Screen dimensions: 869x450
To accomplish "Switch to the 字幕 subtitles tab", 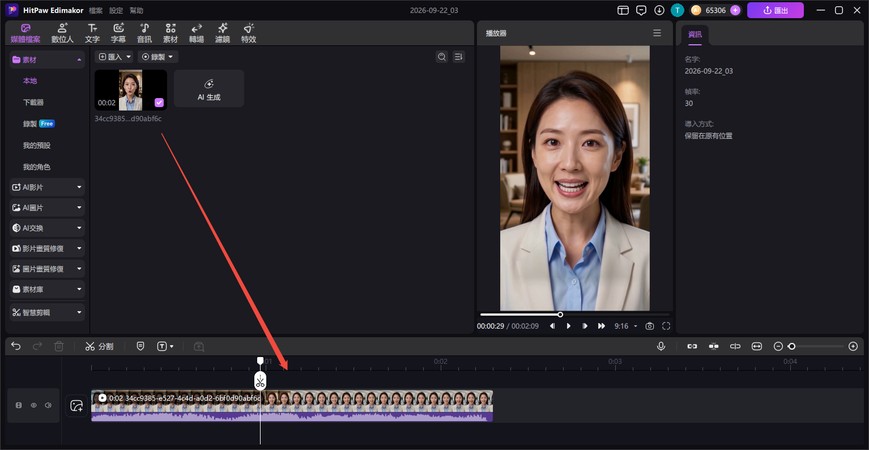I will coord(118,33).
